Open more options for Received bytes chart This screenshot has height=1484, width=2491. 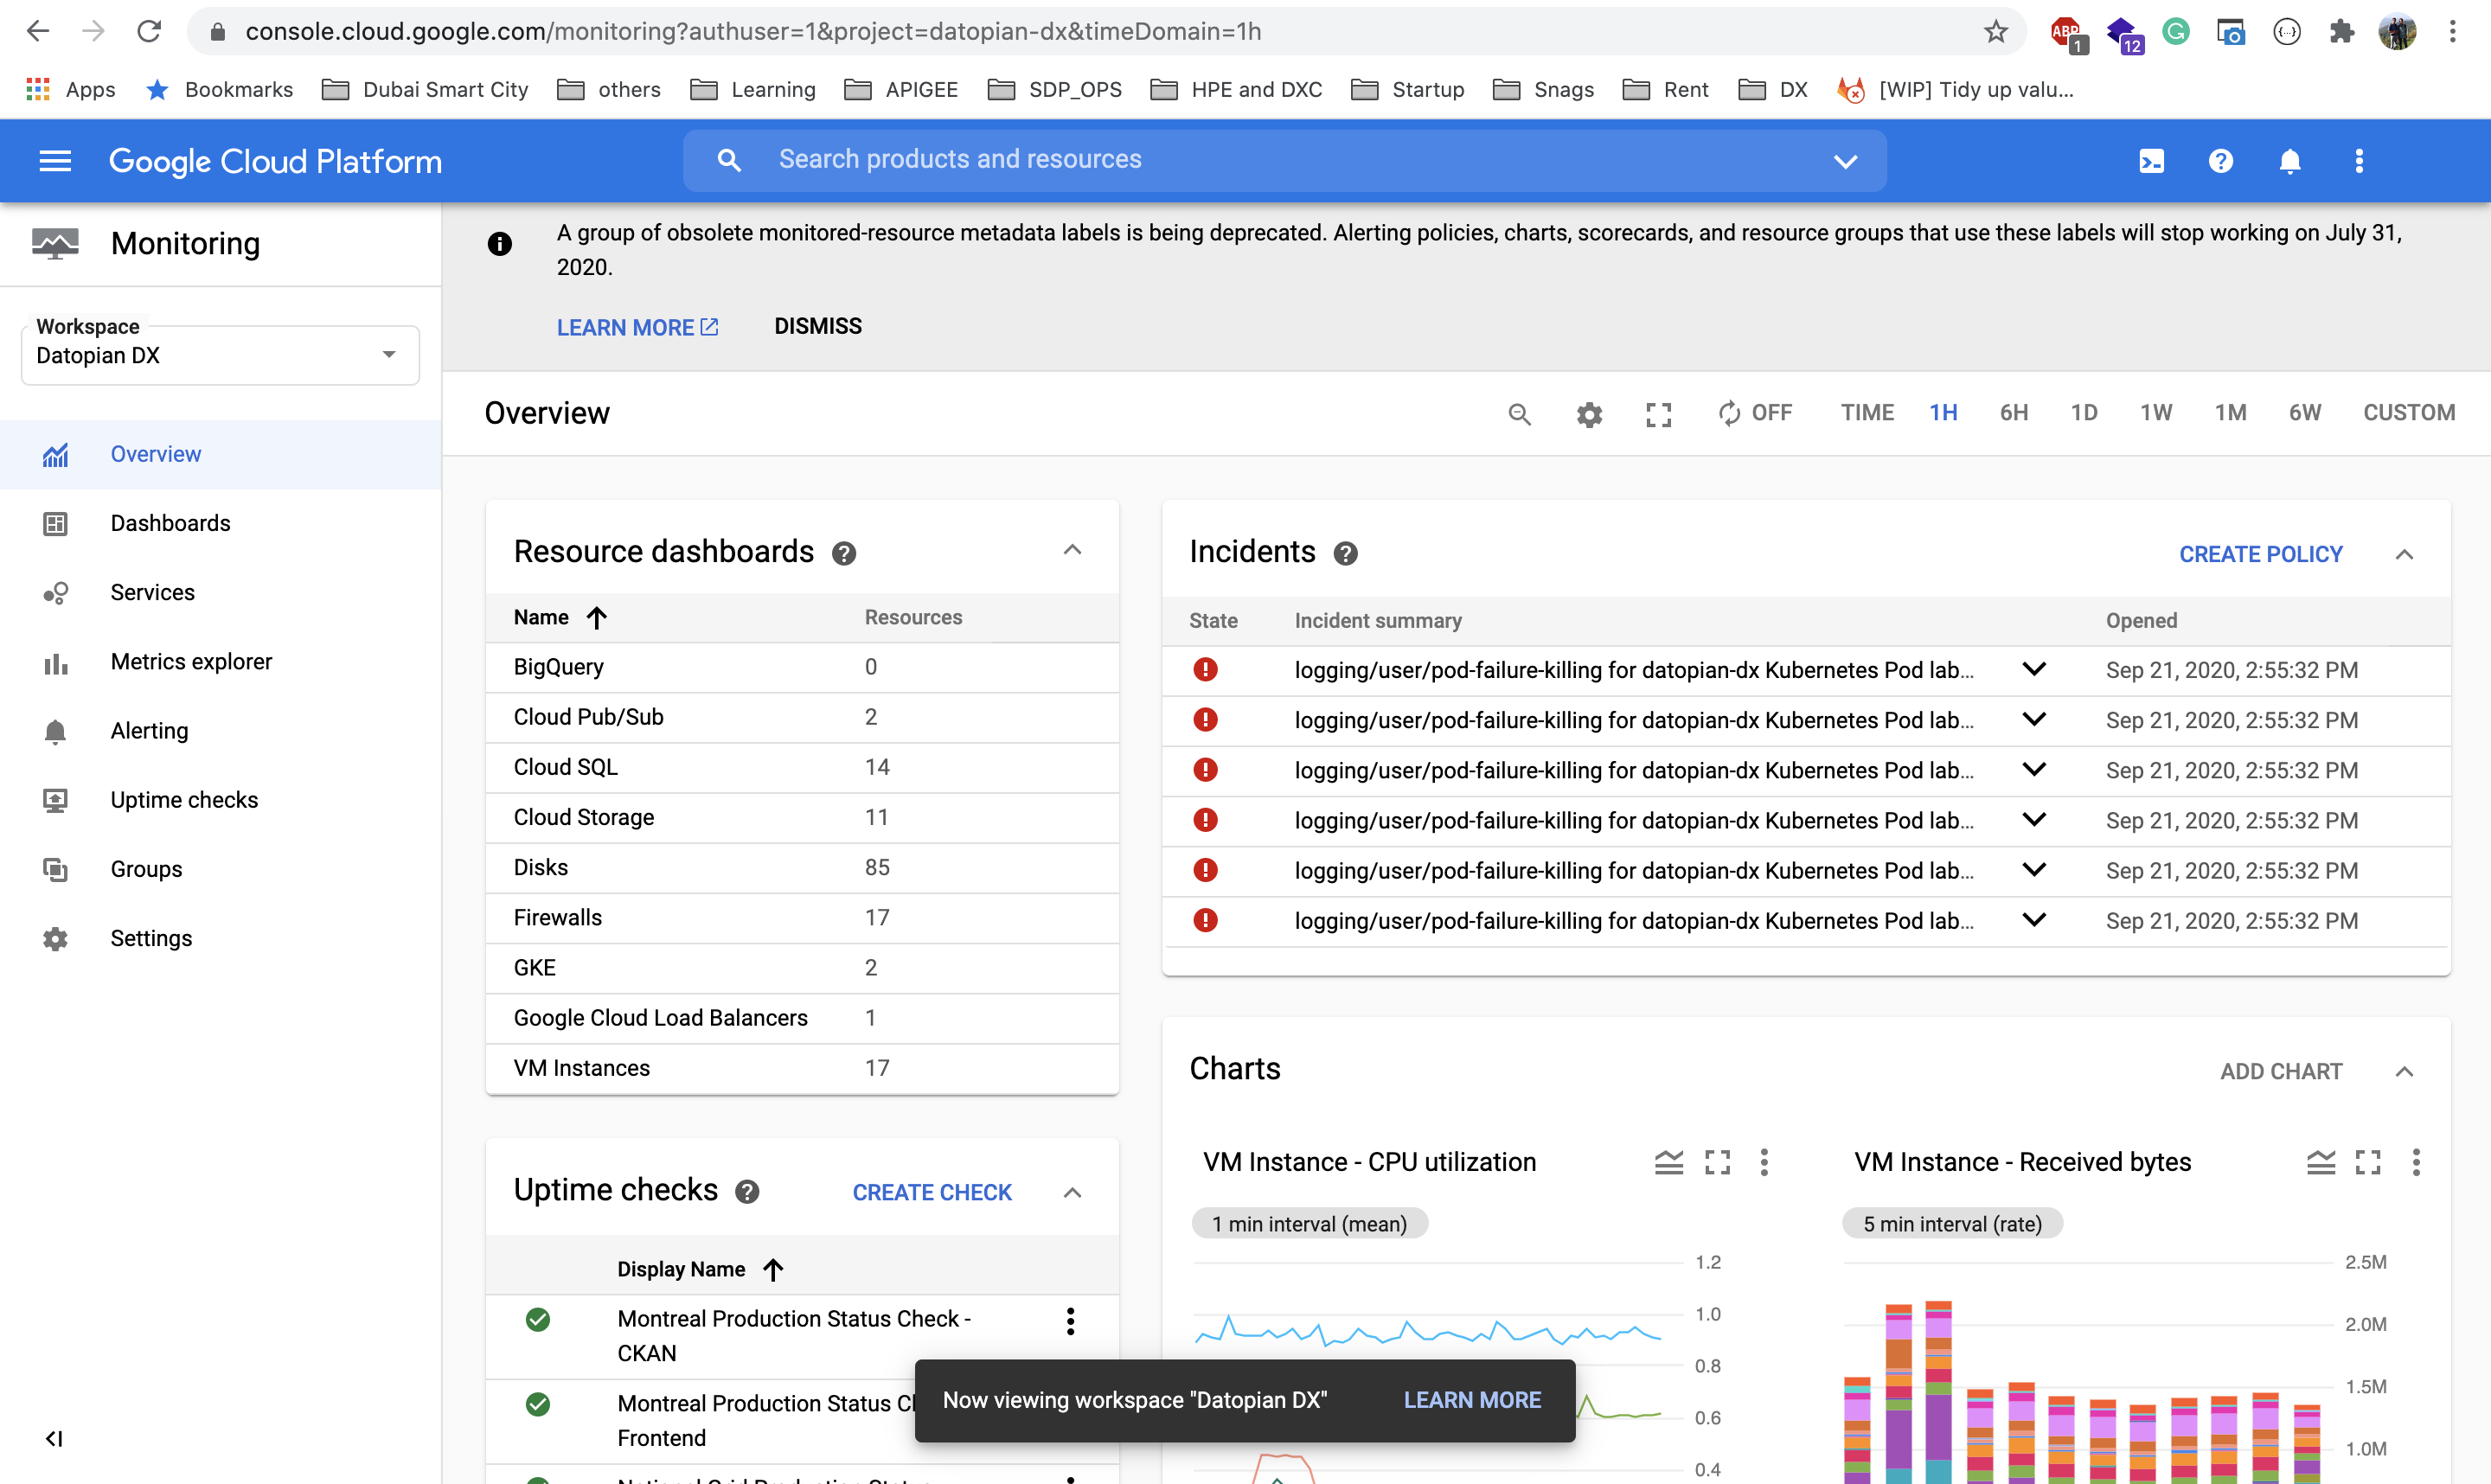(x=2415, y=1162)
